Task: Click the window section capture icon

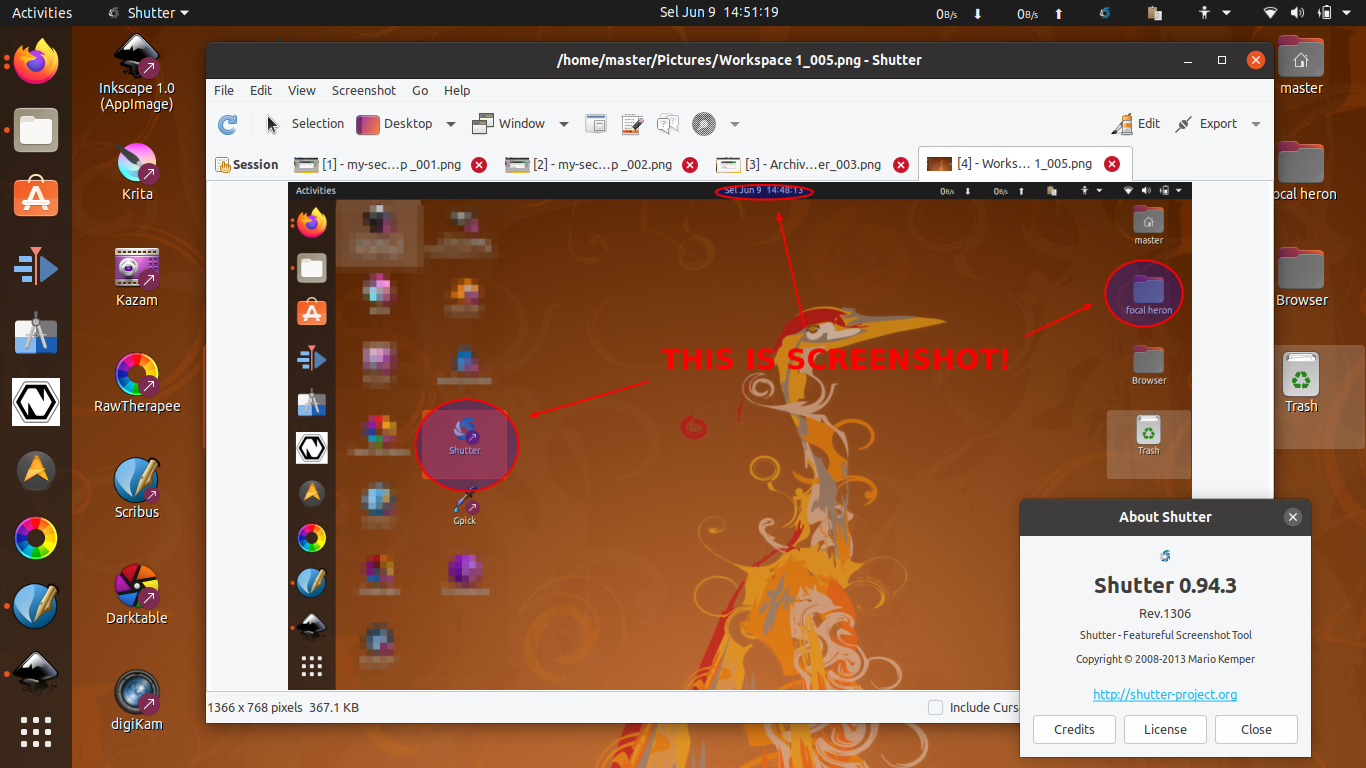Action: pos(596,124)
